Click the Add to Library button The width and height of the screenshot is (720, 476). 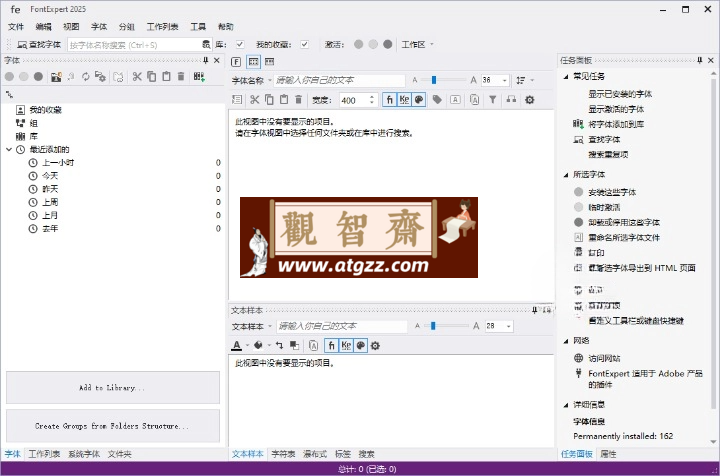112,388
